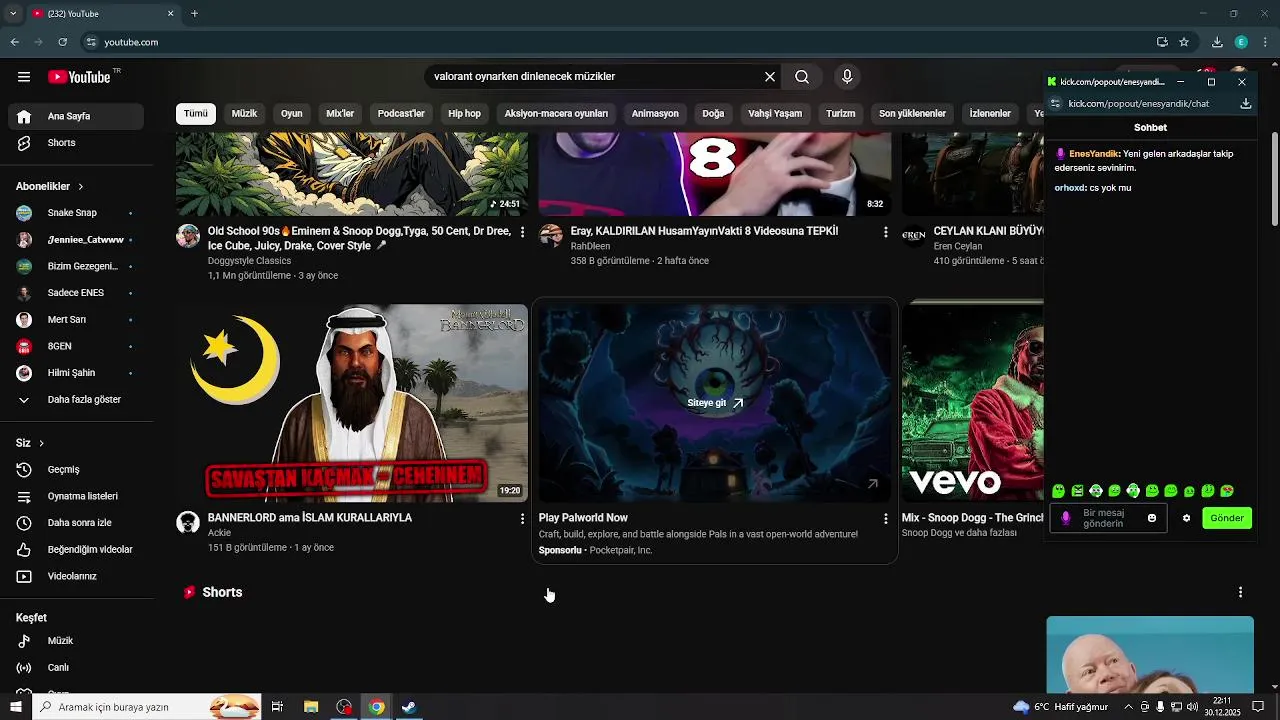
Task: Go to Ana Sayfa in the sidebar
Action: (x=76, y=116)
